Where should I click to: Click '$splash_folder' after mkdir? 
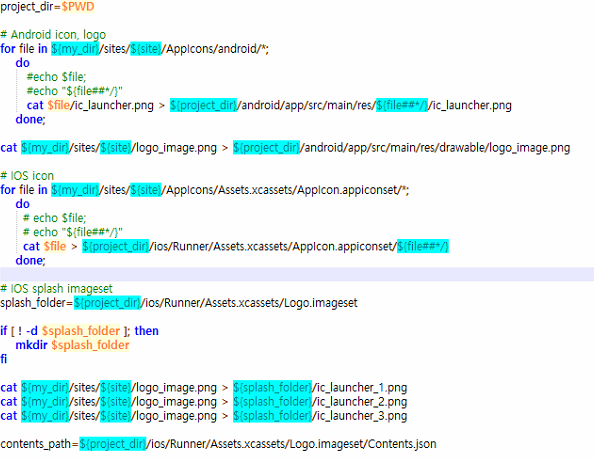pos(90,345)
